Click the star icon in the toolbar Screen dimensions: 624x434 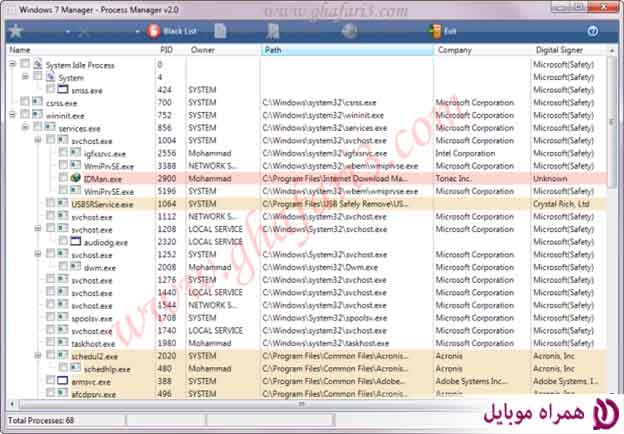(16, 31)
